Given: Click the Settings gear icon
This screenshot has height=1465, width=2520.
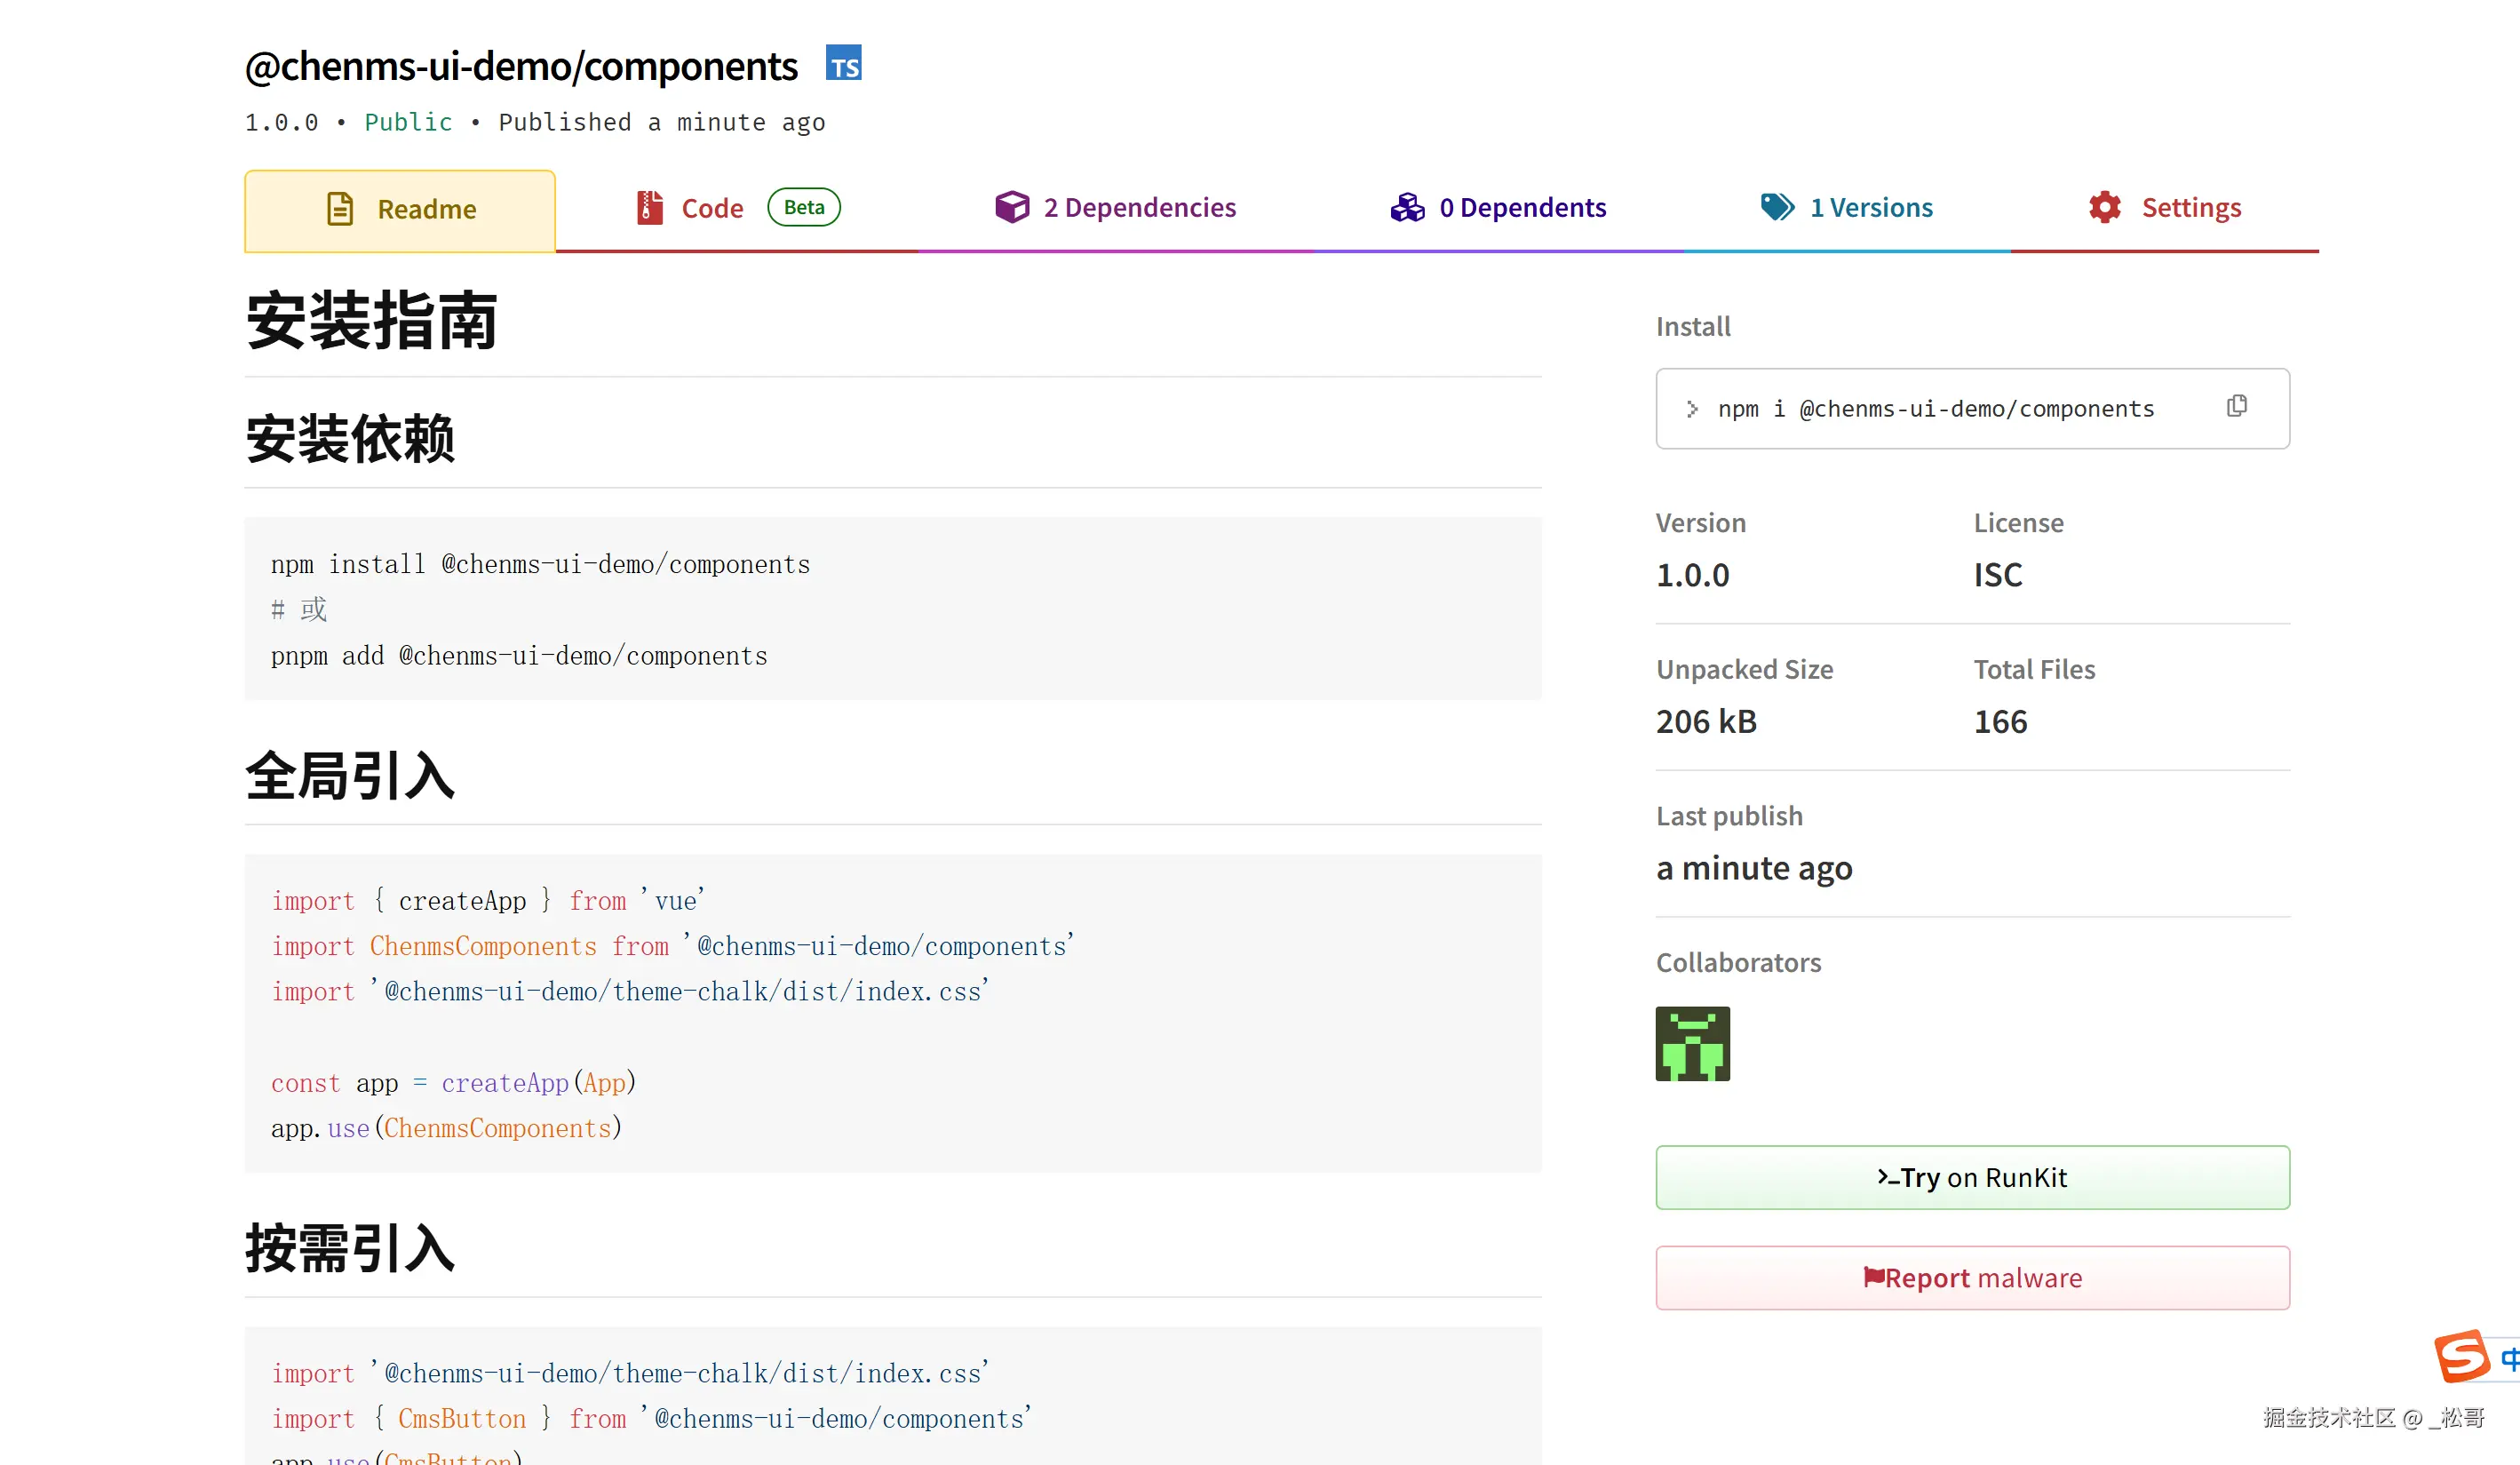Looking at the screenshot, I should 2105,207.
